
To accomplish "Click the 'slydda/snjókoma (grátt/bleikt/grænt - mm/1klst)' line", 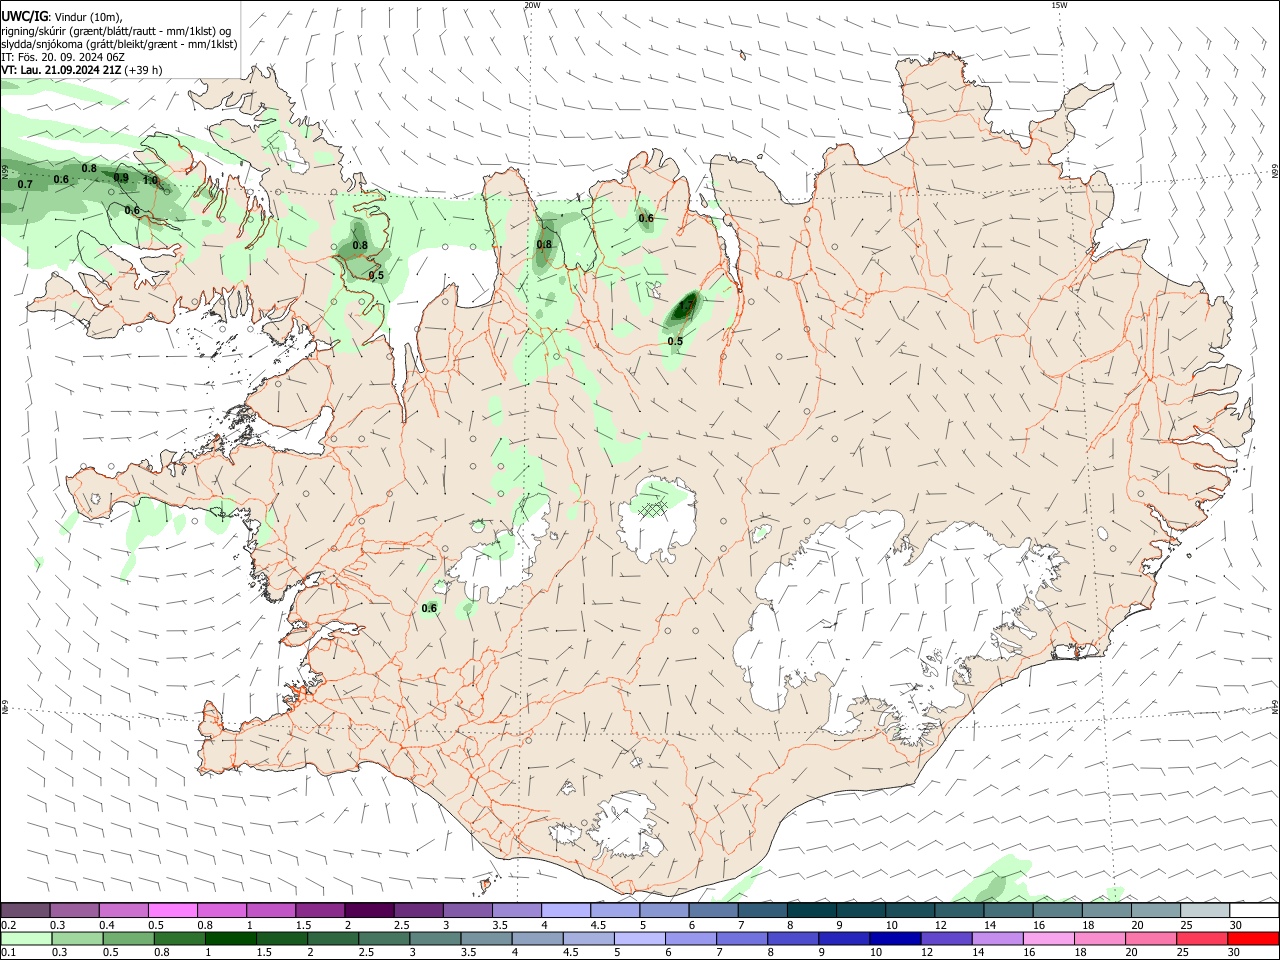I will [119, 44].
